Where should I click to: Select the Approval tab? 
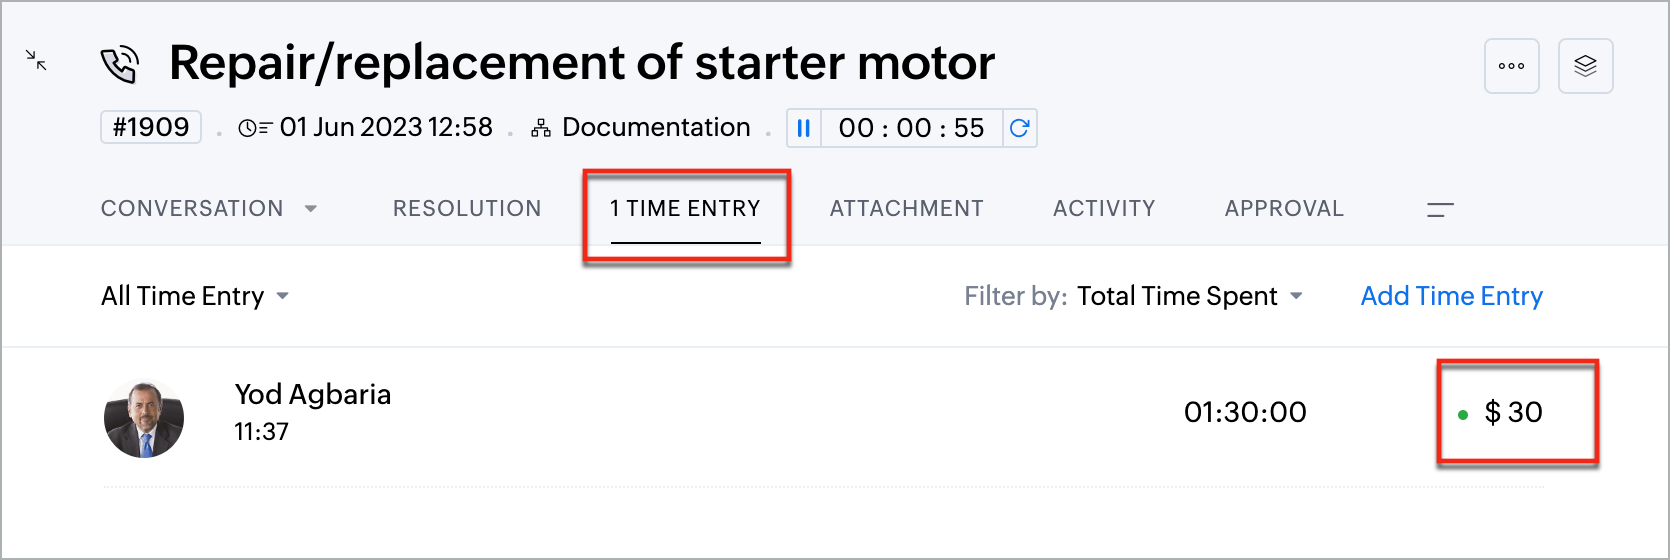click(x=1284, y=208)
